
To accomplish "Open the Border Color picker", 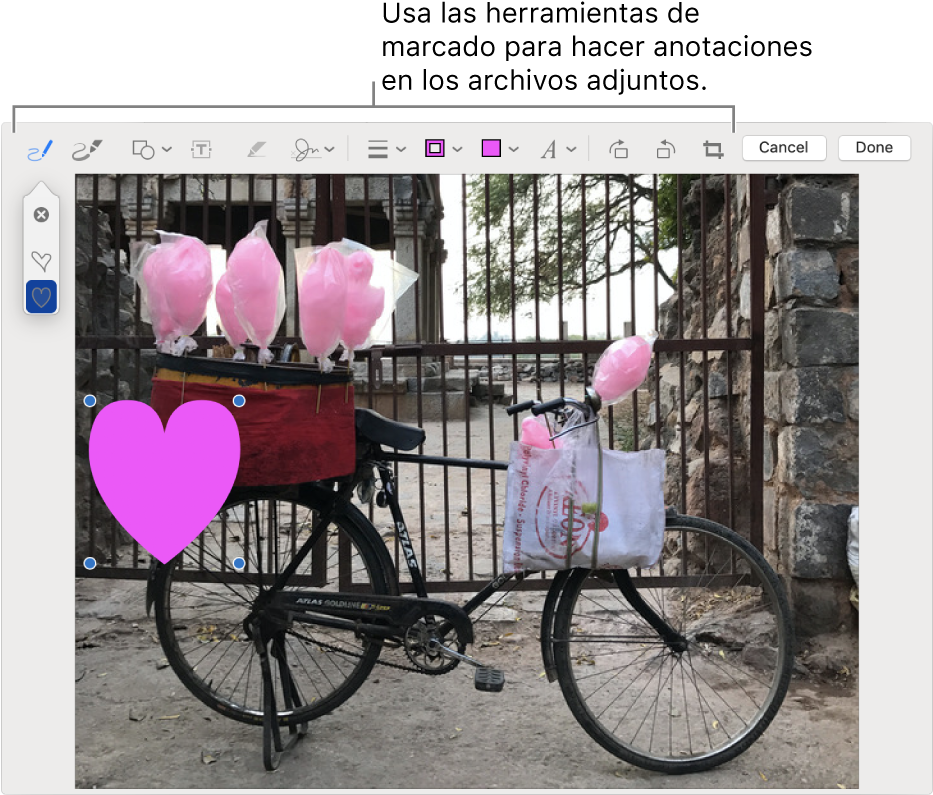I will pyautogui.click(x=442, y=149).
